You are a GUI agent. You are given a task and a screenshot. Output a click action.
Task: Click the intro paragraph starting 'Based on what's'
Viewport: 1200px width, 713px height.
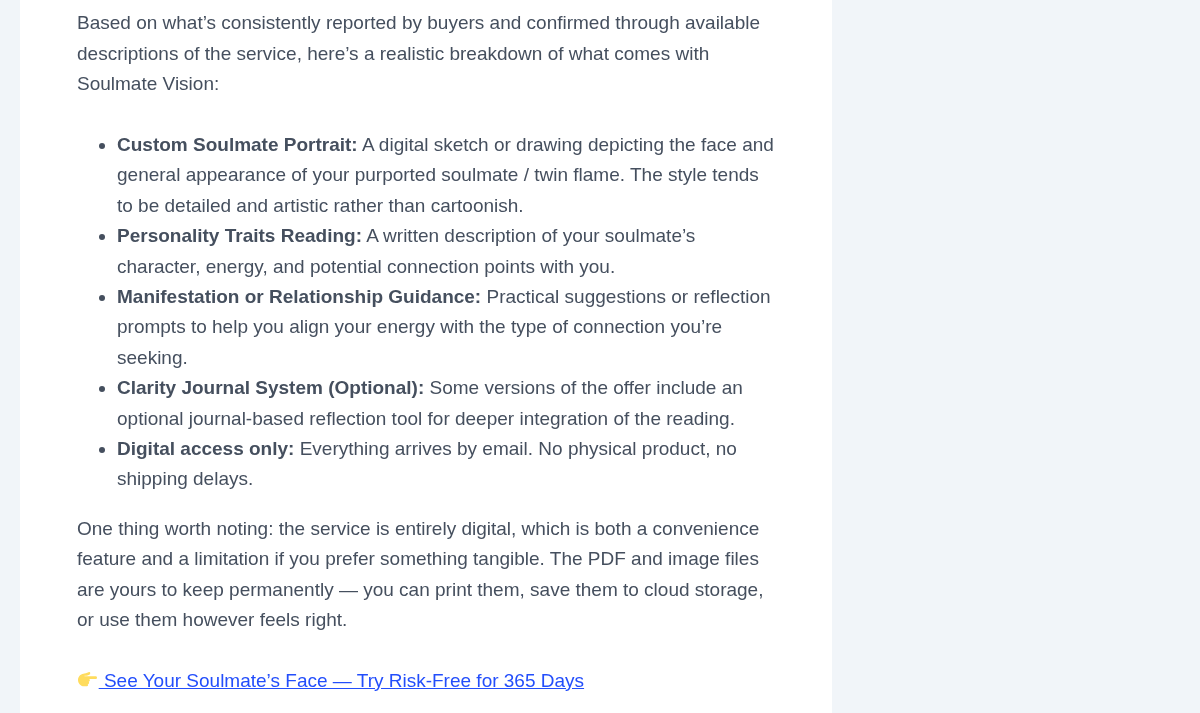point(418,53)
